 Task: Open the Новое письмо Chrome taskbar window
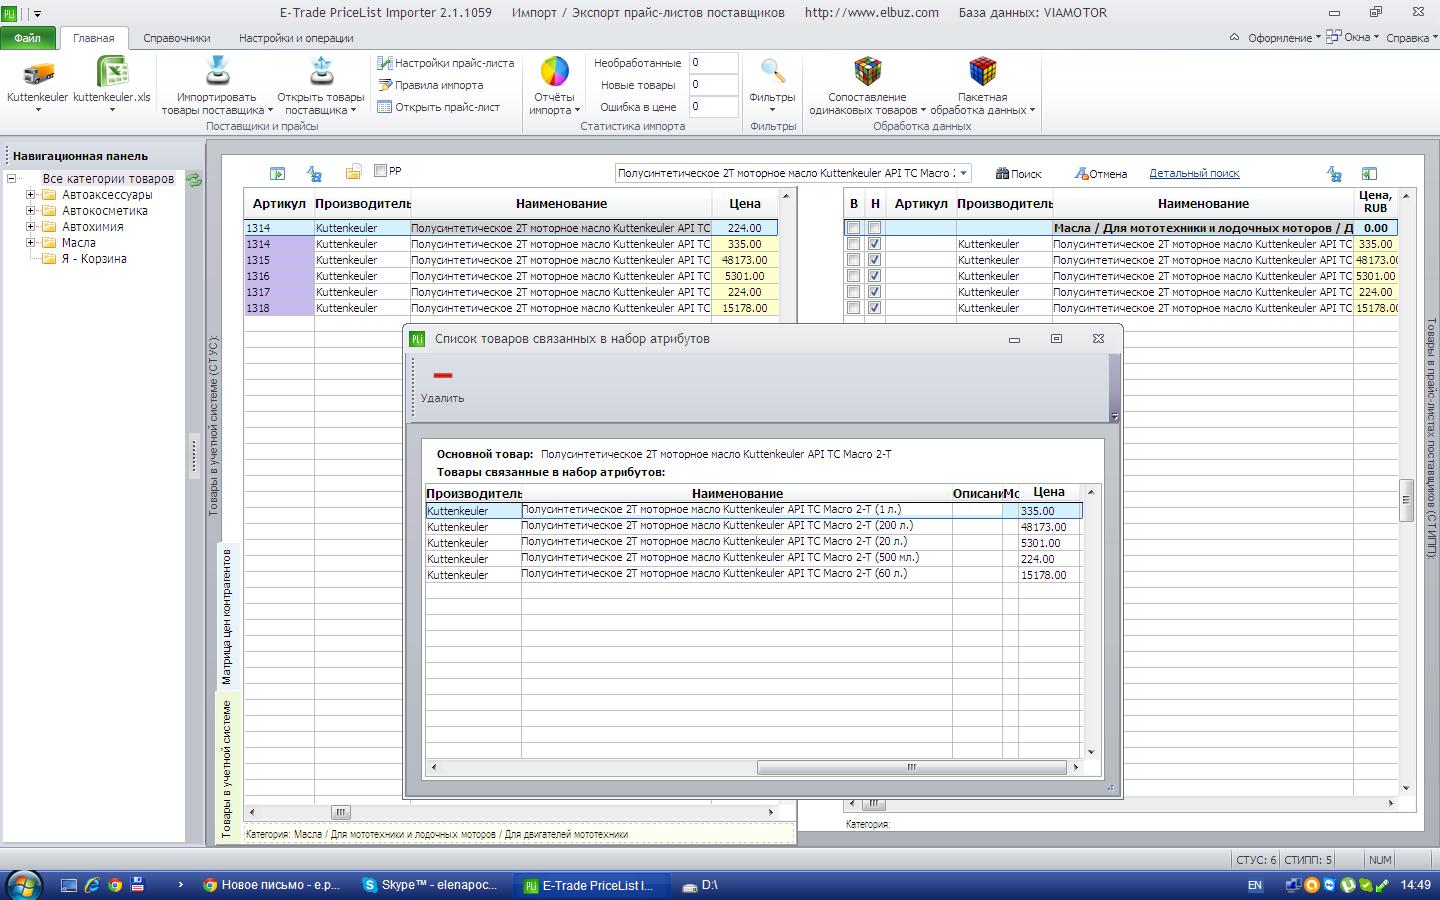(273, 885)
